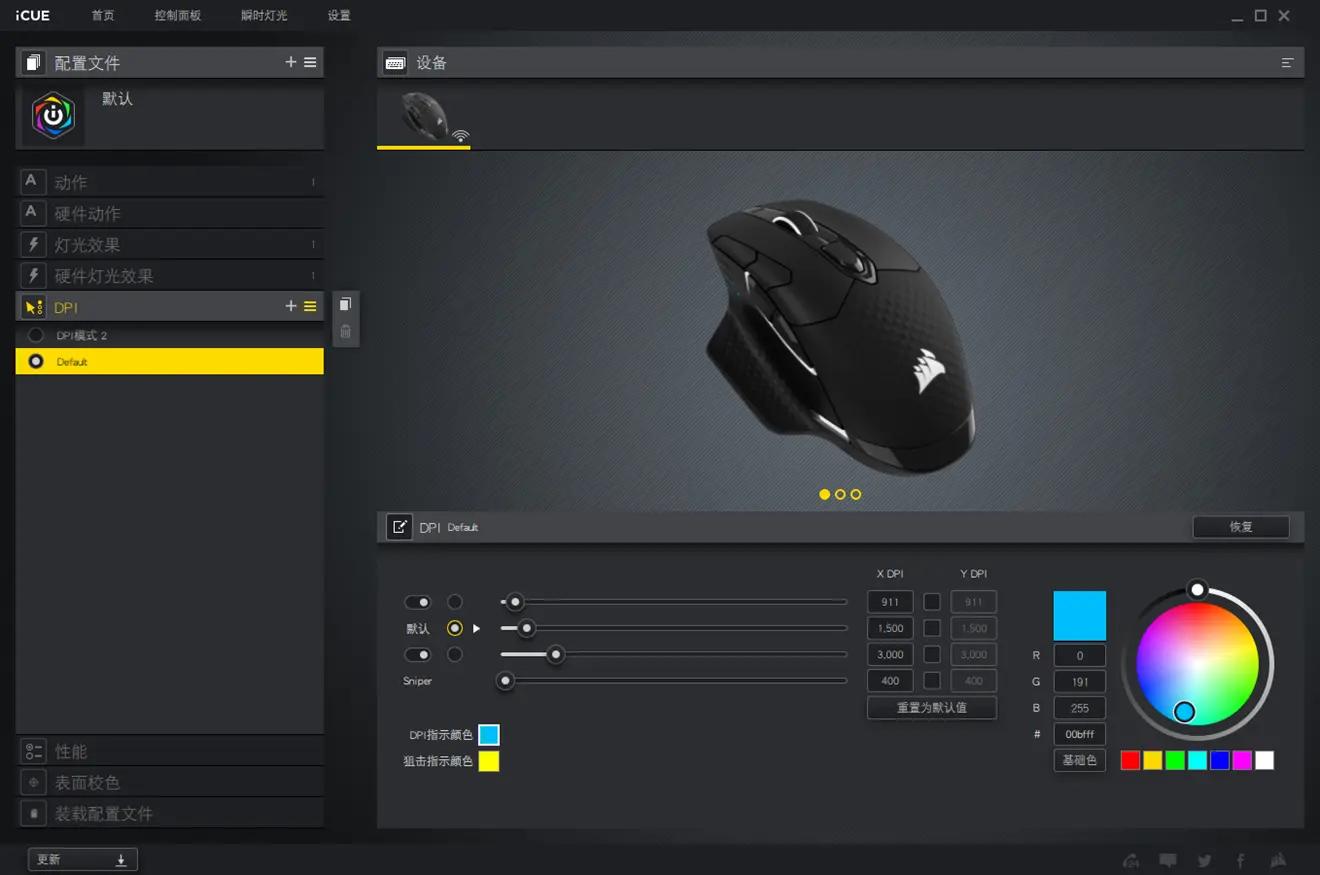This screenshot has height=875, width=1320.
Task: Expand the 灯光效果 section
Action: point(170,244)
